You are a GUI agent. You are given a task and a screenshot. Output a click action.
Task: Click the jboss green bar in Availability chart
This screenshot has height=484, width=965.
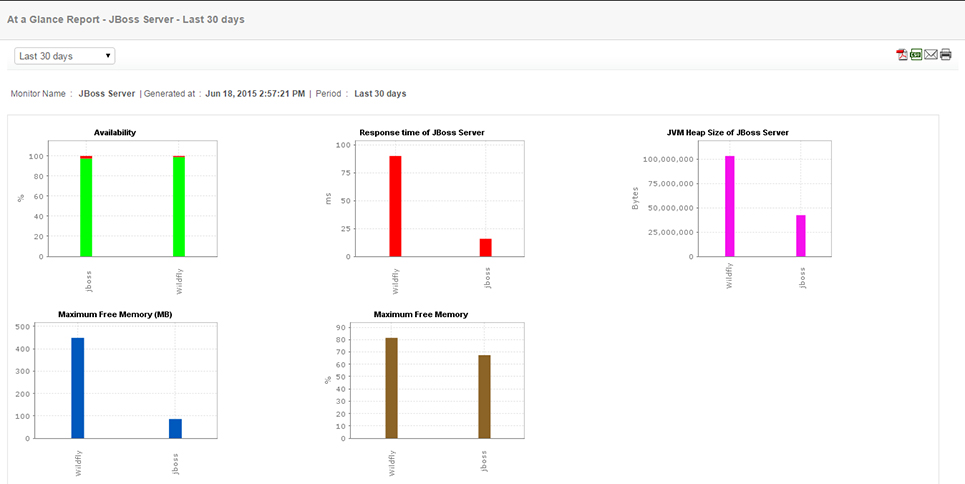[x=86, y=208]
